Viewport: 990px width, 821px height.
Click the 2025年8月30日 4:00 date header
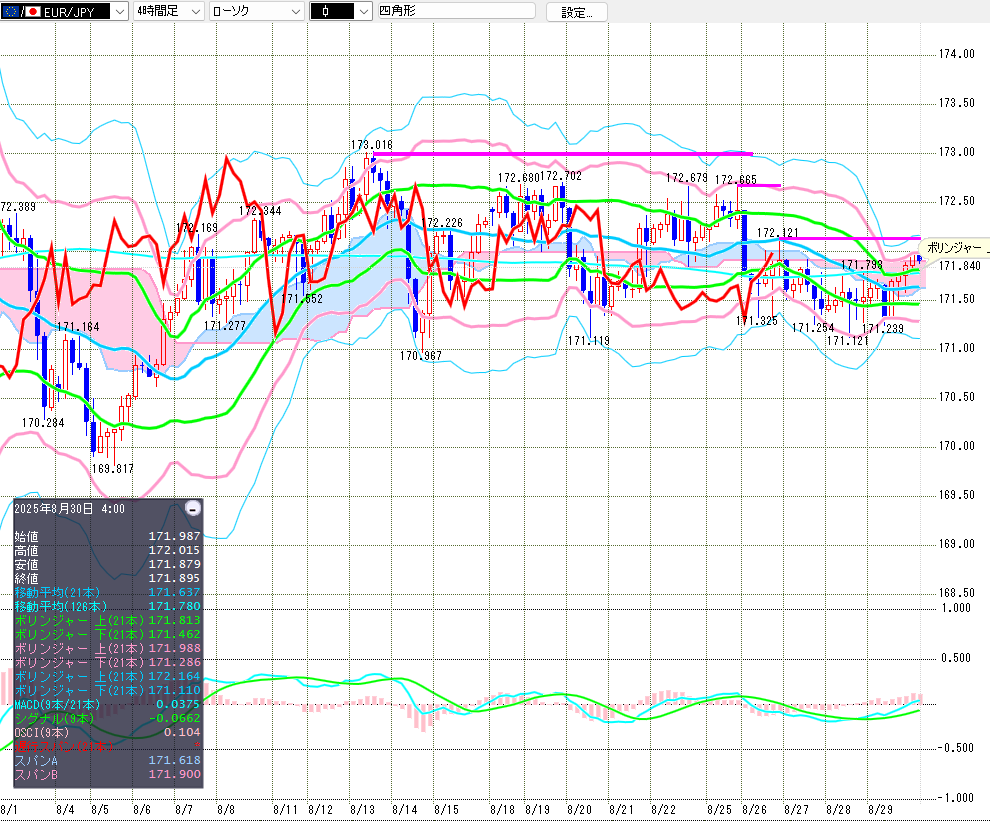69,509
